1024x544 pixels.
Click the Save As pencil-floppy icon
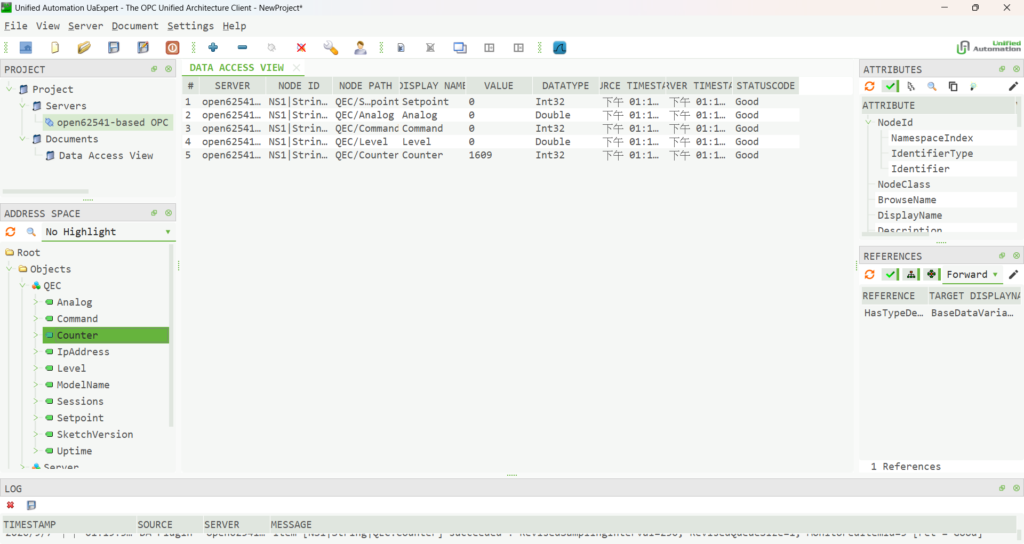[x=143, y=48]
